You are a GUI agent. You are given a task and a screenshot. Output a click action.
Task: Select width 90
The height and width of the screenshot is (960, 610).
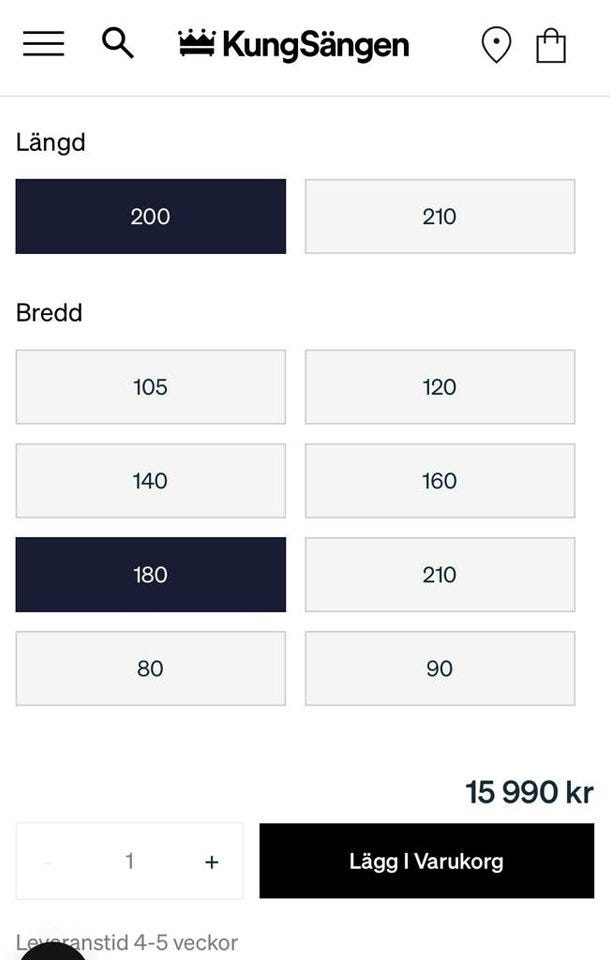coord(439,669)
